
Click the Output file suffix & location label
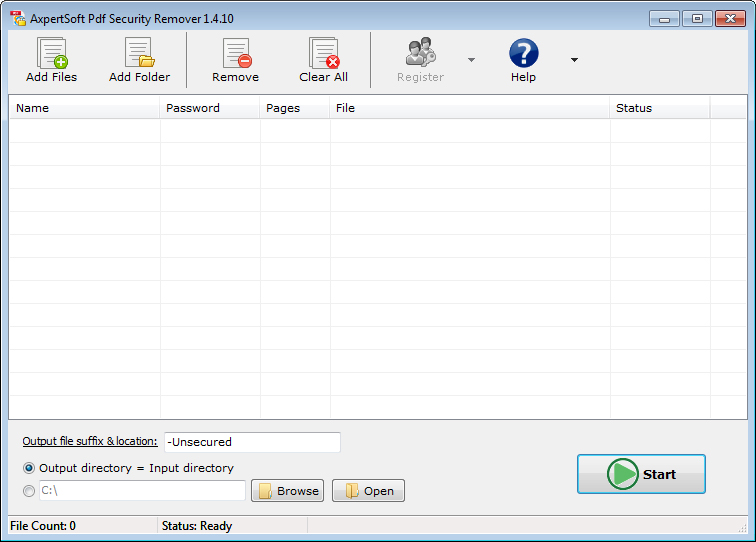90,441
